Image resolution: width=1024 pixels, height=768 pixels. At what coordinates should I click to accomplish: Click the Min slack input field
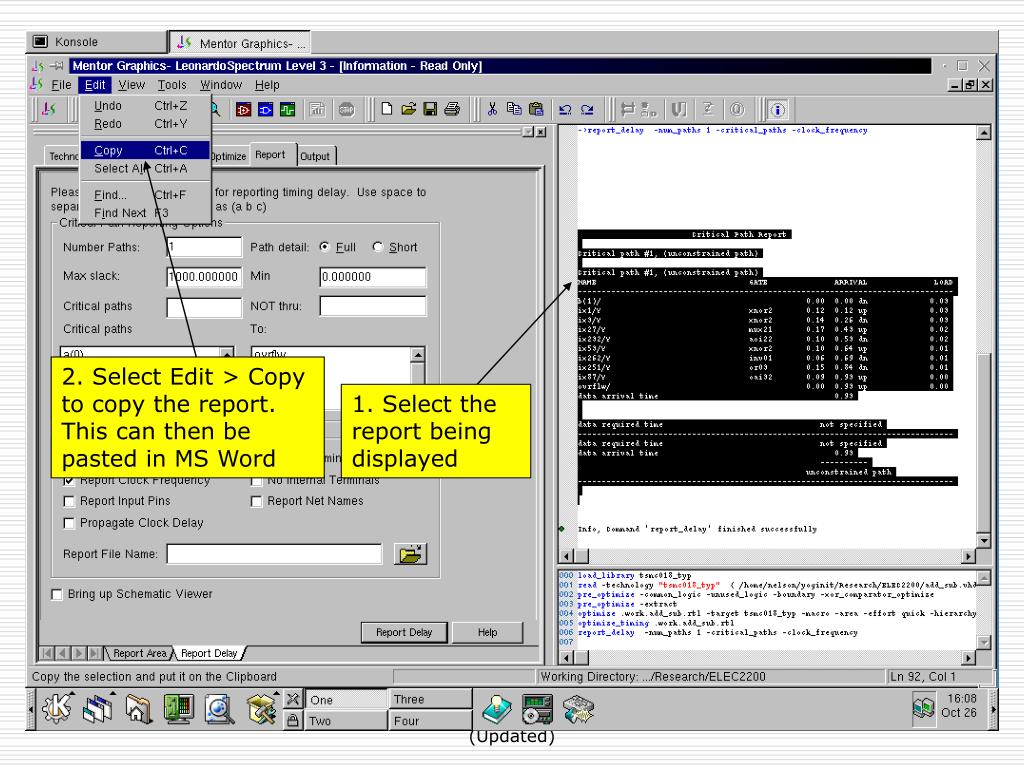coord(373,277)
